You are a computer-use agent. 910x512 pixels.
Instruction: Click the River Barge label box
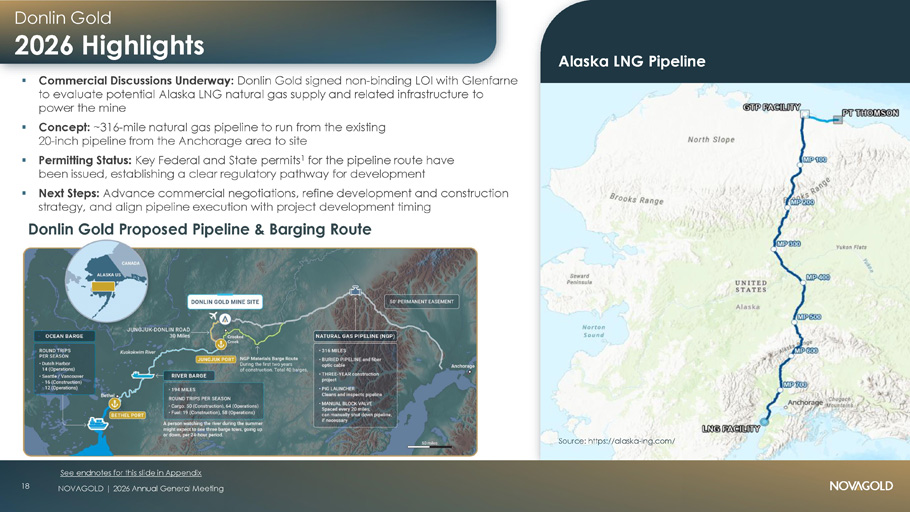click(x=189, y=376)
